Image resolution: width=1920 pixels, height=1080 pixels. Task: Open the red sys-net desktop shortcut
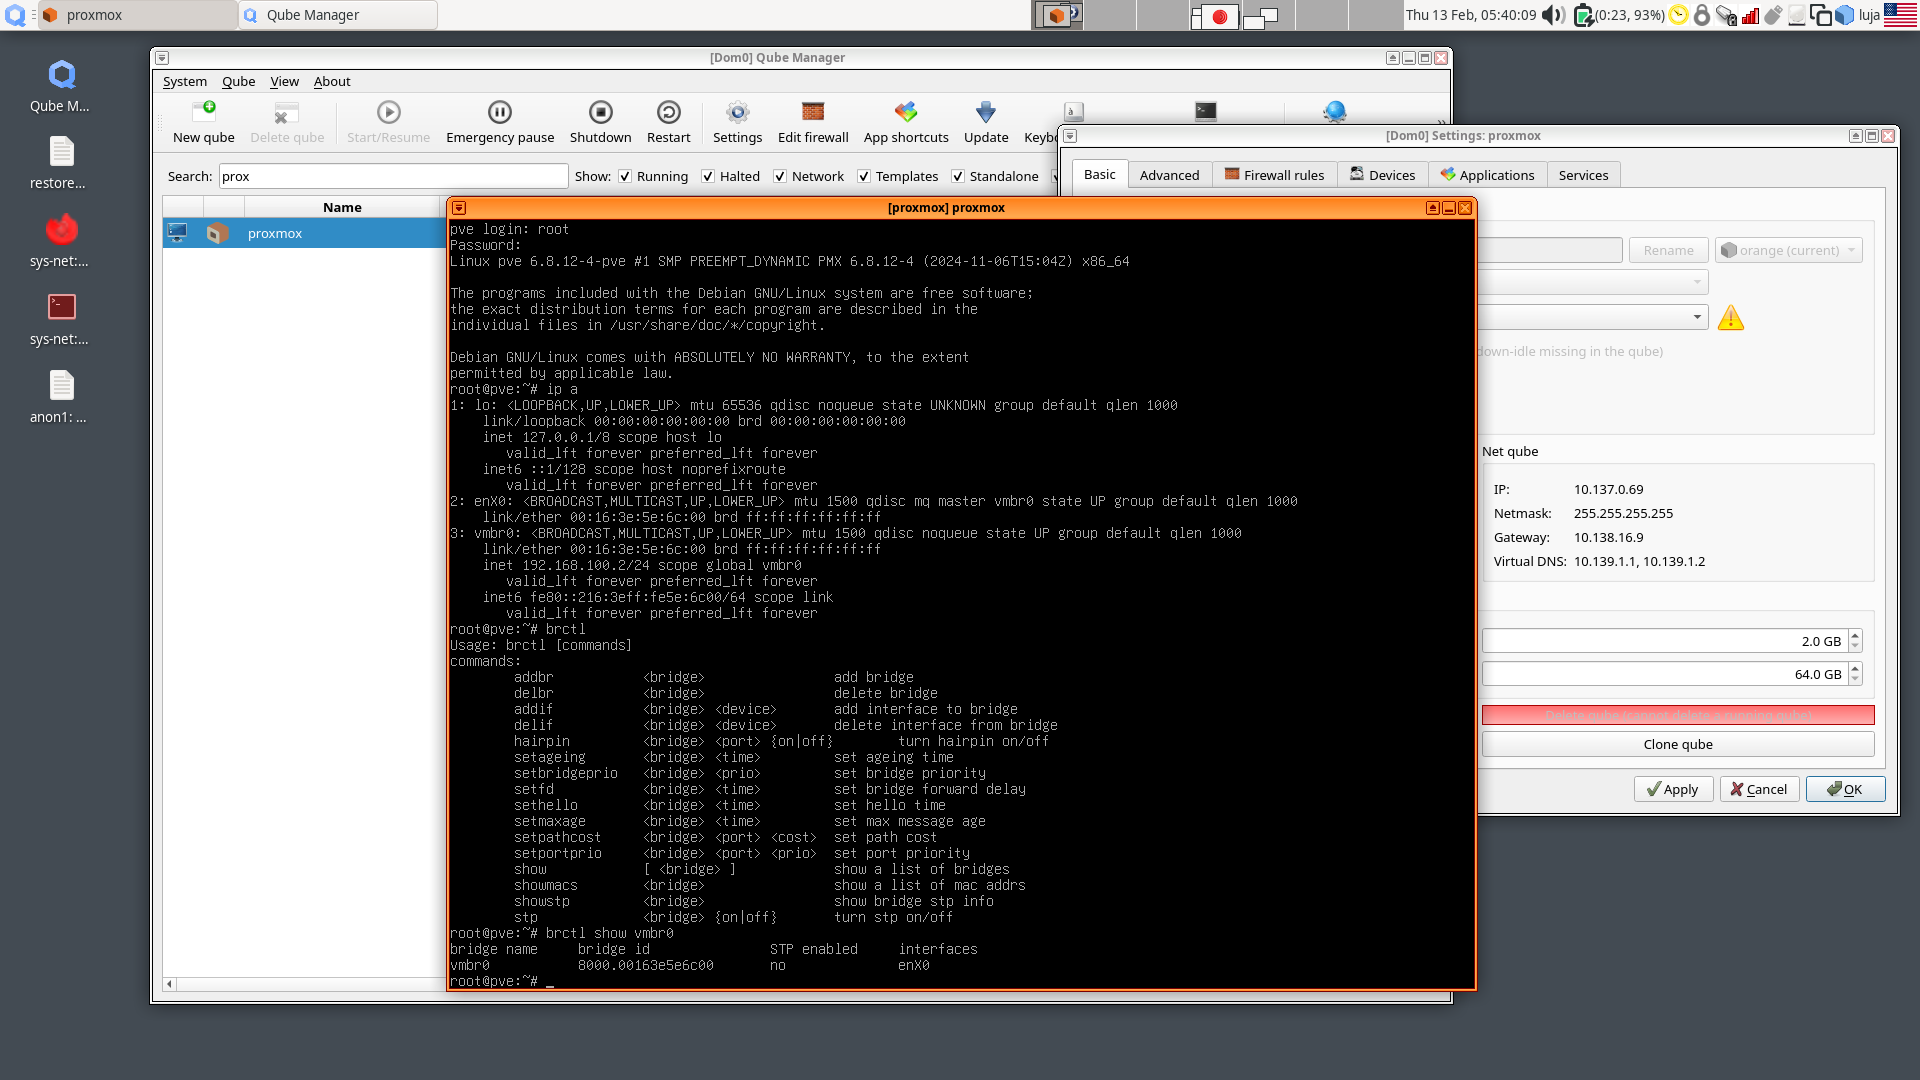61,241
